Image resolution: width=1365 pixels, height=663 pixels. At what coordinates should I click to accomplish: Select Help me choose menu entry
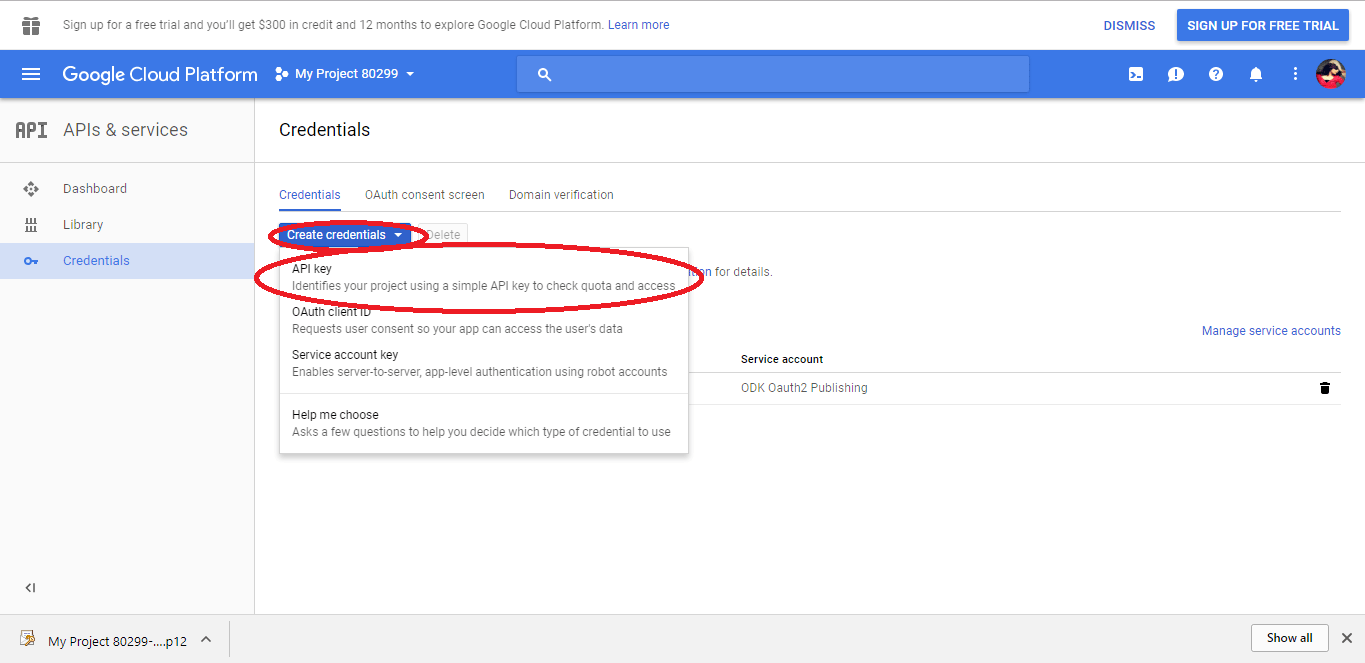[484, 423]
